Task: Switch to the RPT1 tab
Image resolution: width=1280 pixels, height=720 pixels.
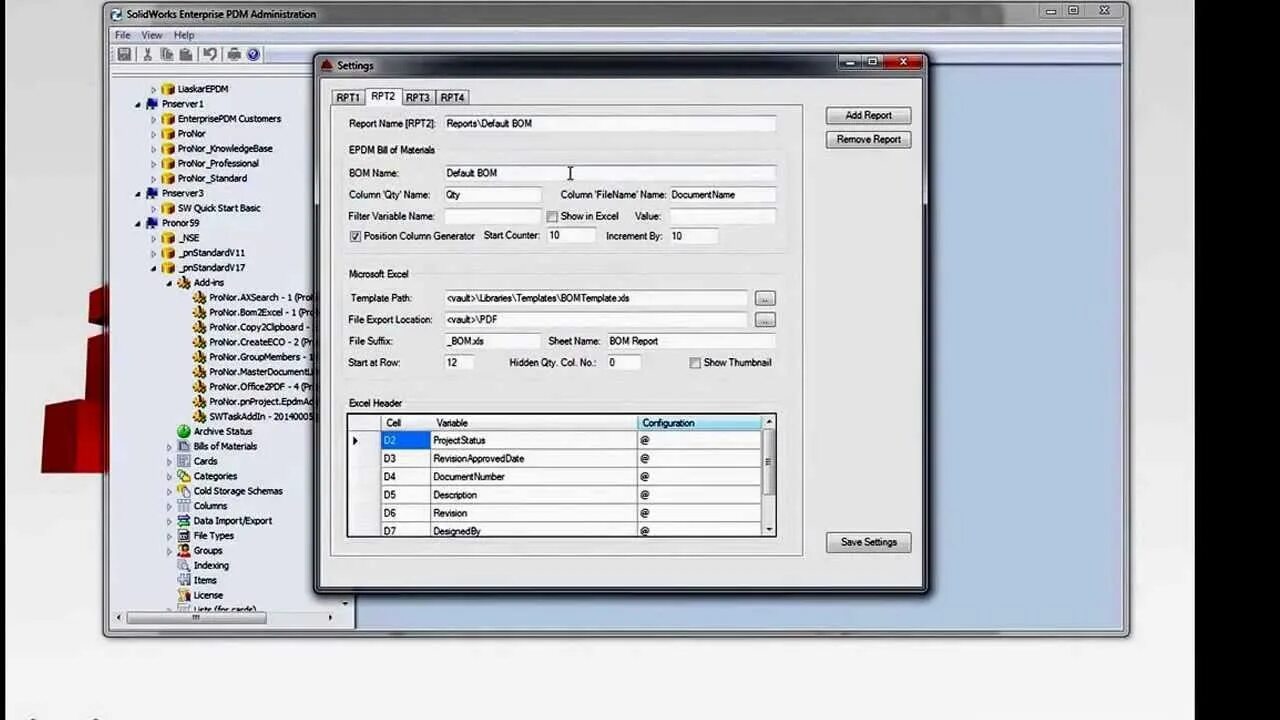Action: point(348,98)
